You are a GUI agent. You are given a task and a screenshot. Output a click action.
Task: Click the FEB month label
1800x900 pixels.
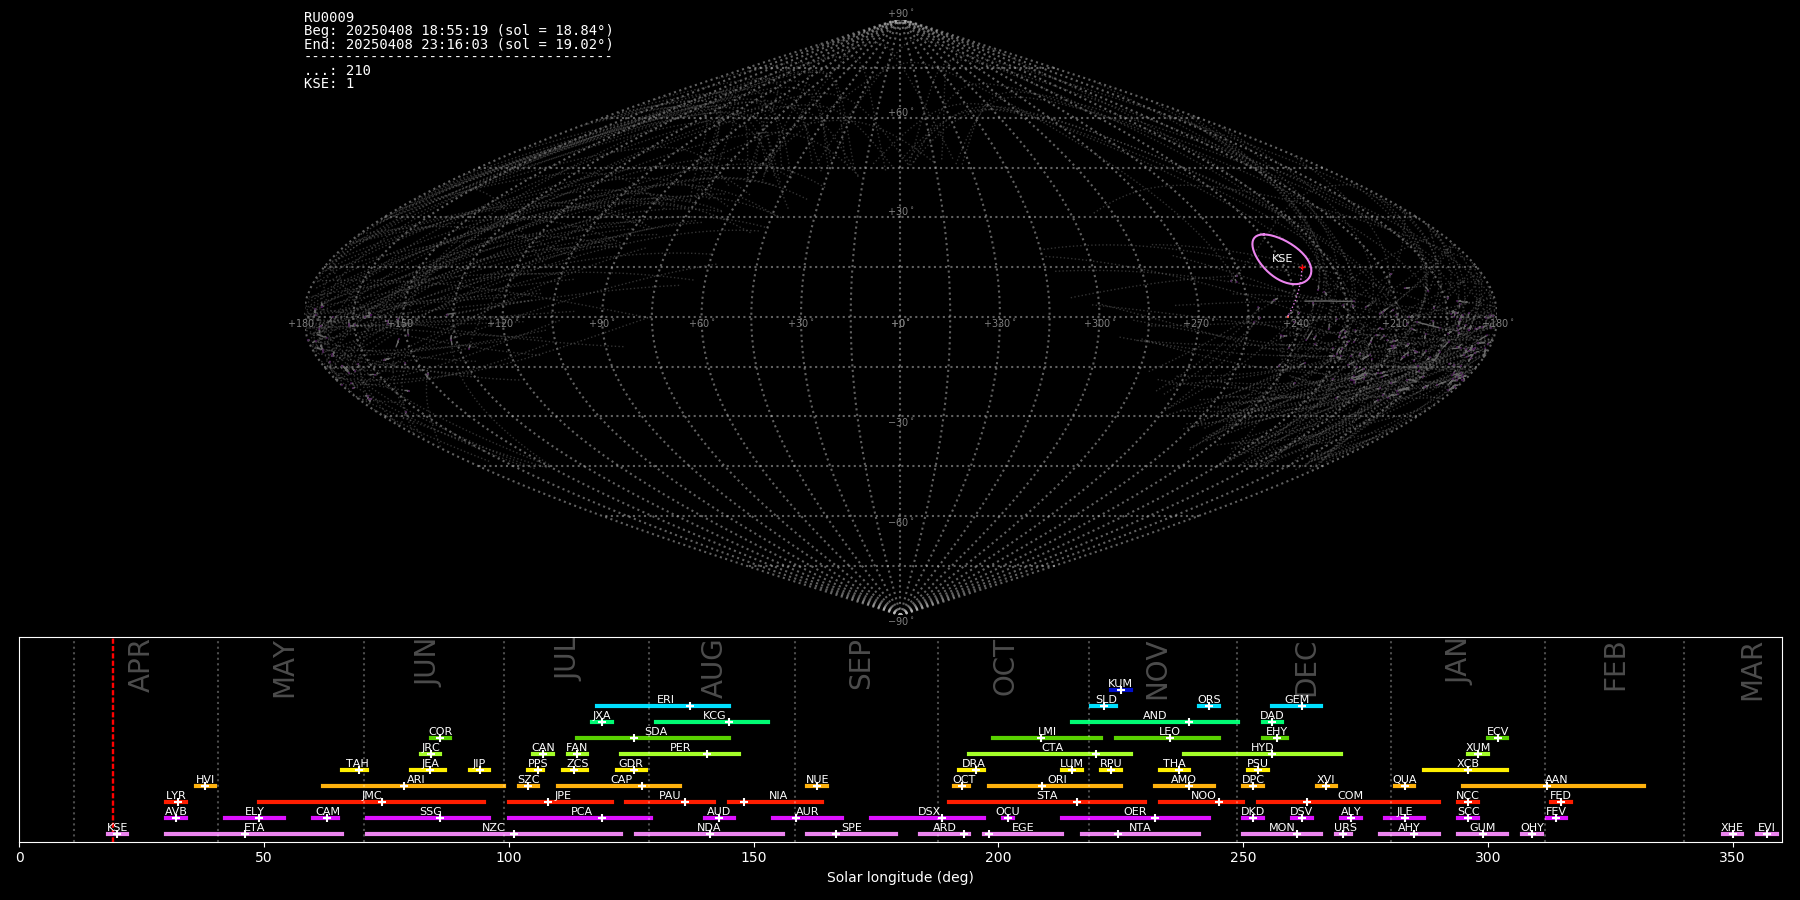click(1615, 667)
